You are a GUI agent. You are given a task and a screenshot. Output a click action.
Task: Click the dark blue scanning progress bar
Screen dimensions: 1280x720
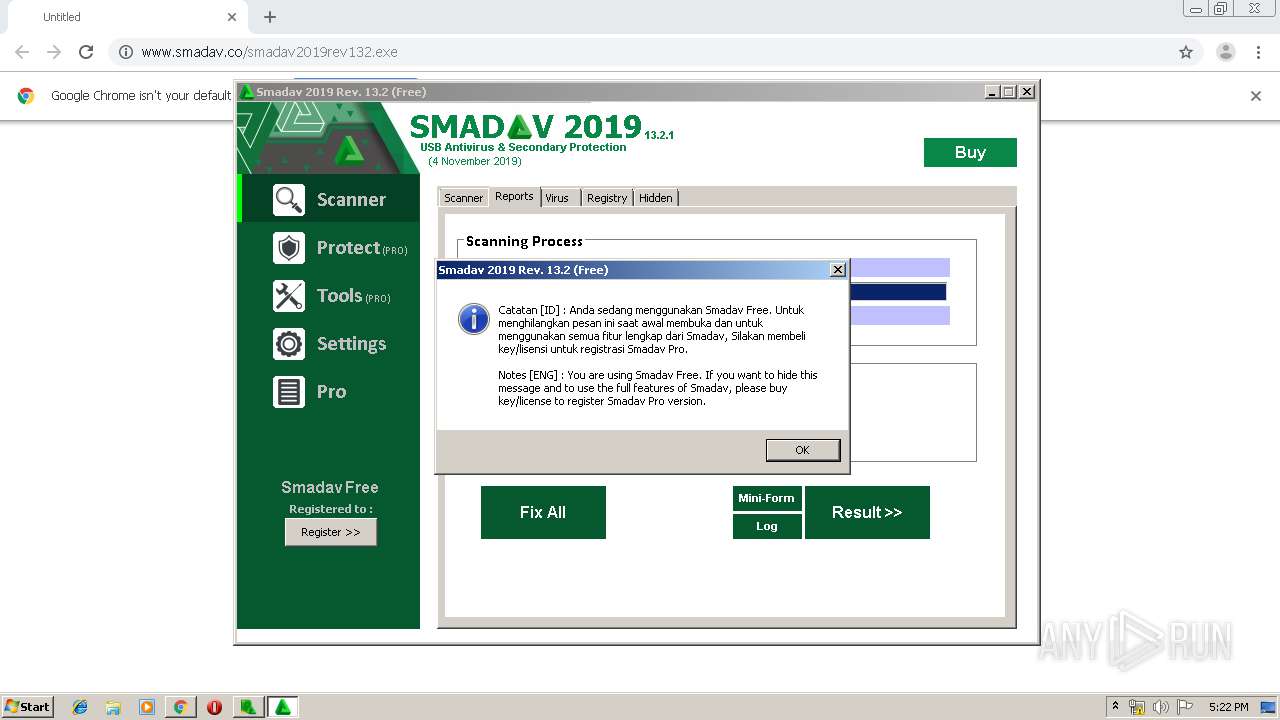(x=897, y=292)
